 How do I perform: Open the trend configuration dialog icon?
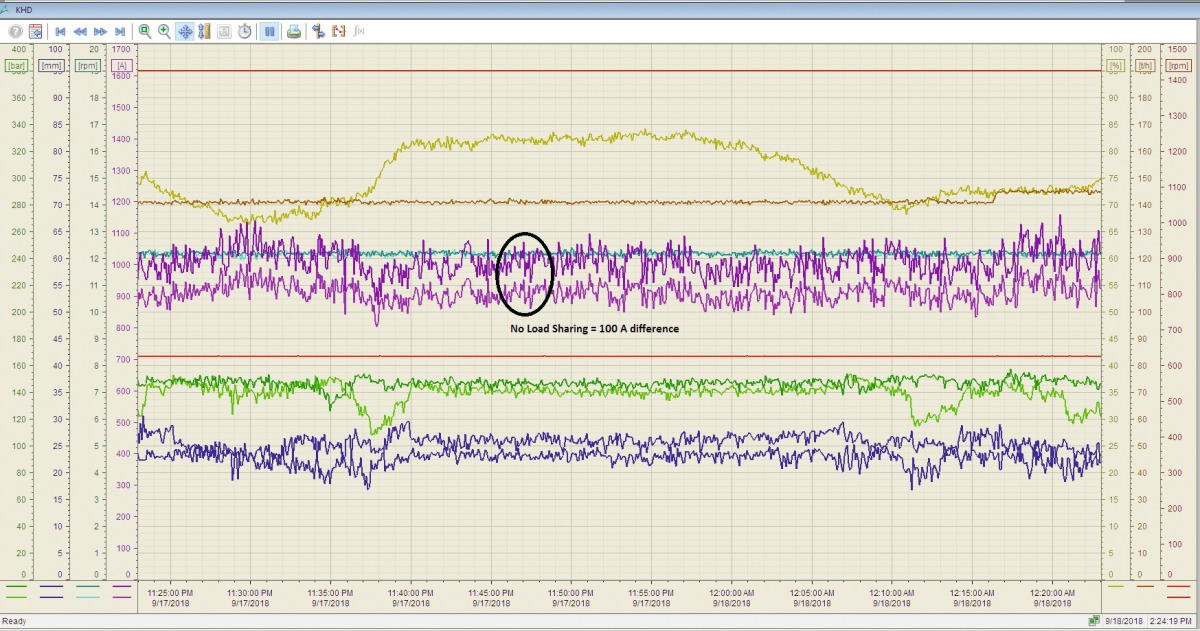click(x=35, y=31)
